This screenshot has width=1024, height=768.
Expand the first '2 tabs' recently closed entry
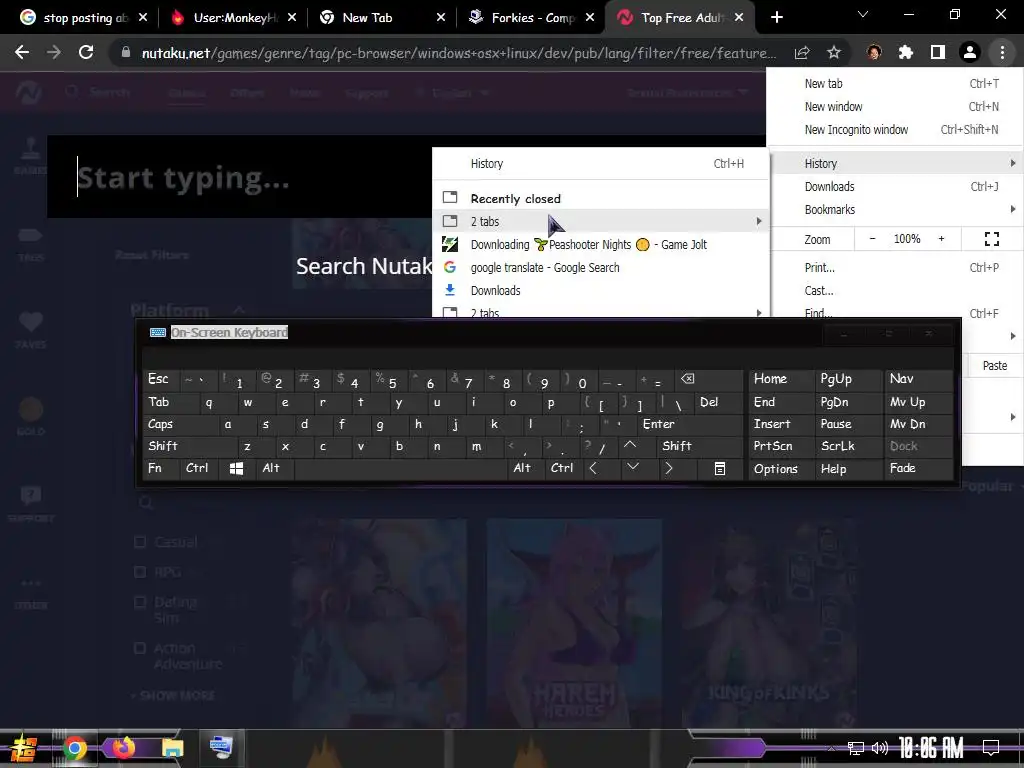coord(601,221)
